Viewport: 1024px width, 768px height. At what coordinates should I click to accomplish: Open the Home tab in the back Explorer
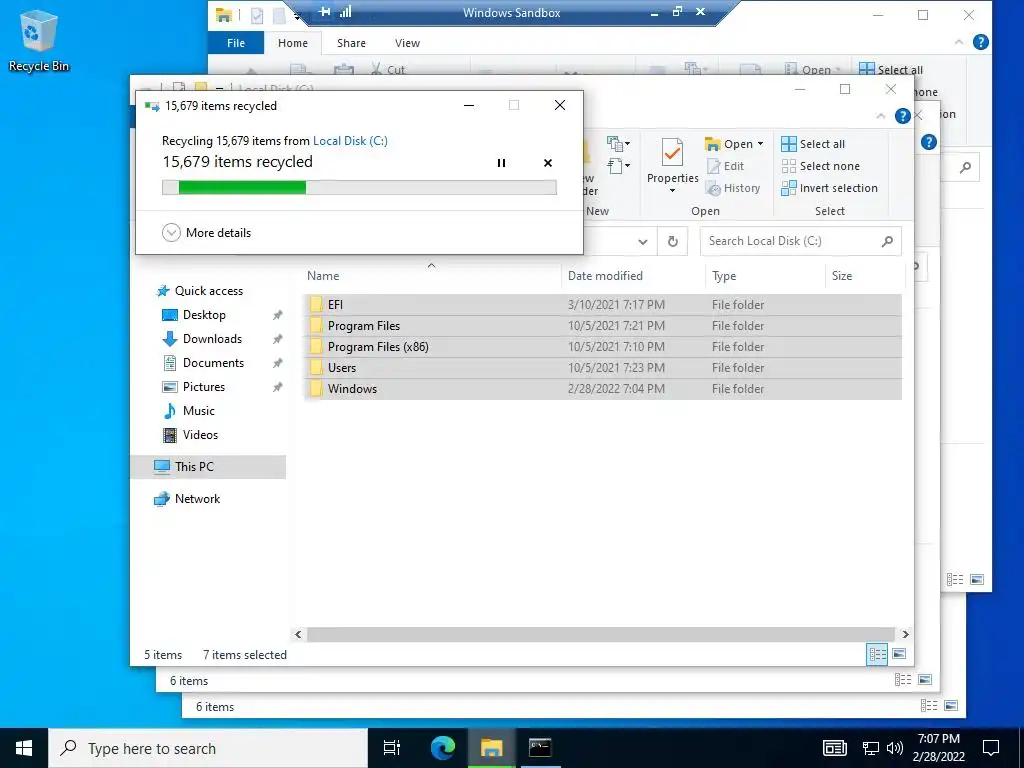293,43
